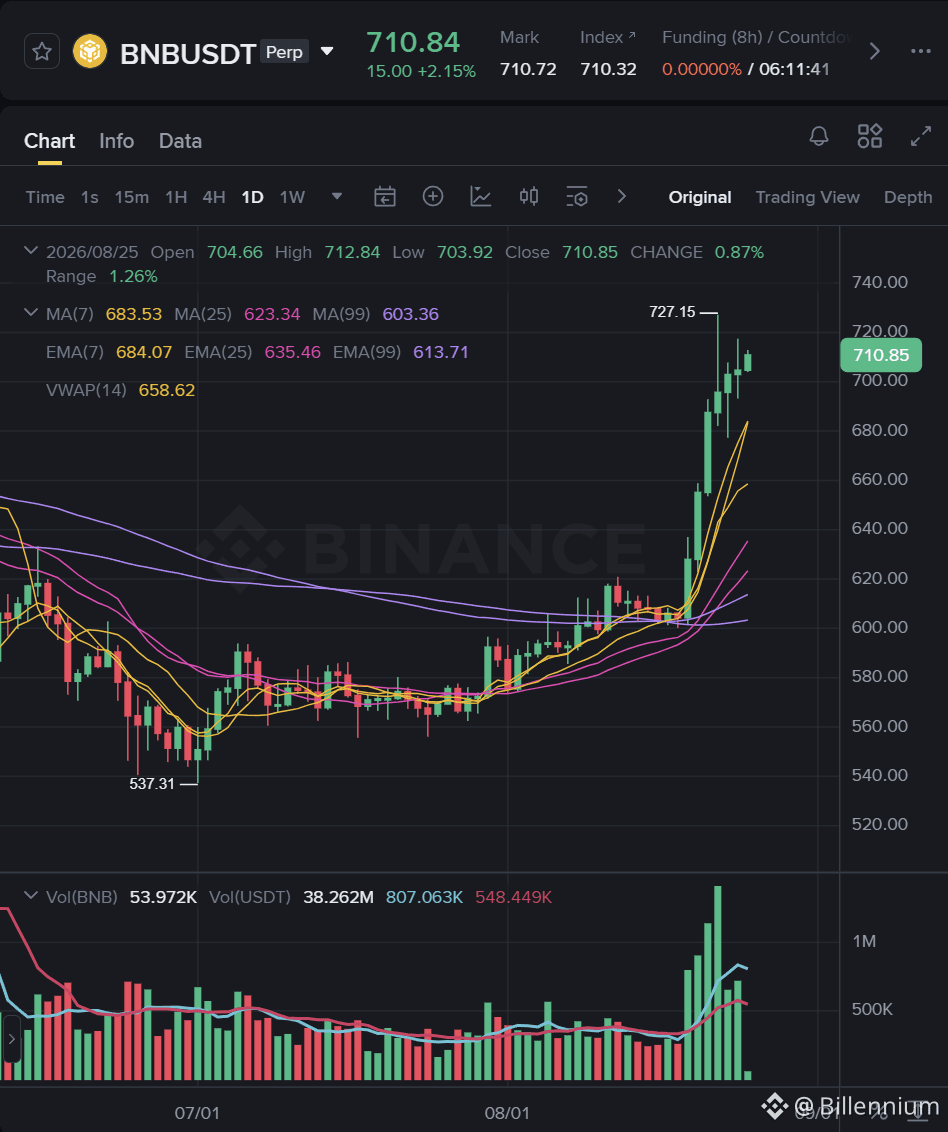Collapse the Vol(BNB) volume legend
This screenshot has height=1132, width=948.
[x=31, y=895]
